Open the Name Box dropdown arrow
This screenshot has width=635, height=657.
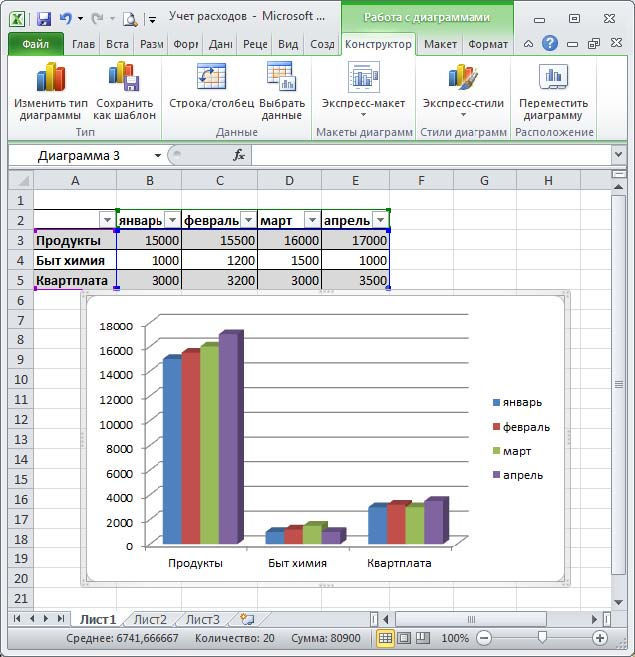coord(158,156)
